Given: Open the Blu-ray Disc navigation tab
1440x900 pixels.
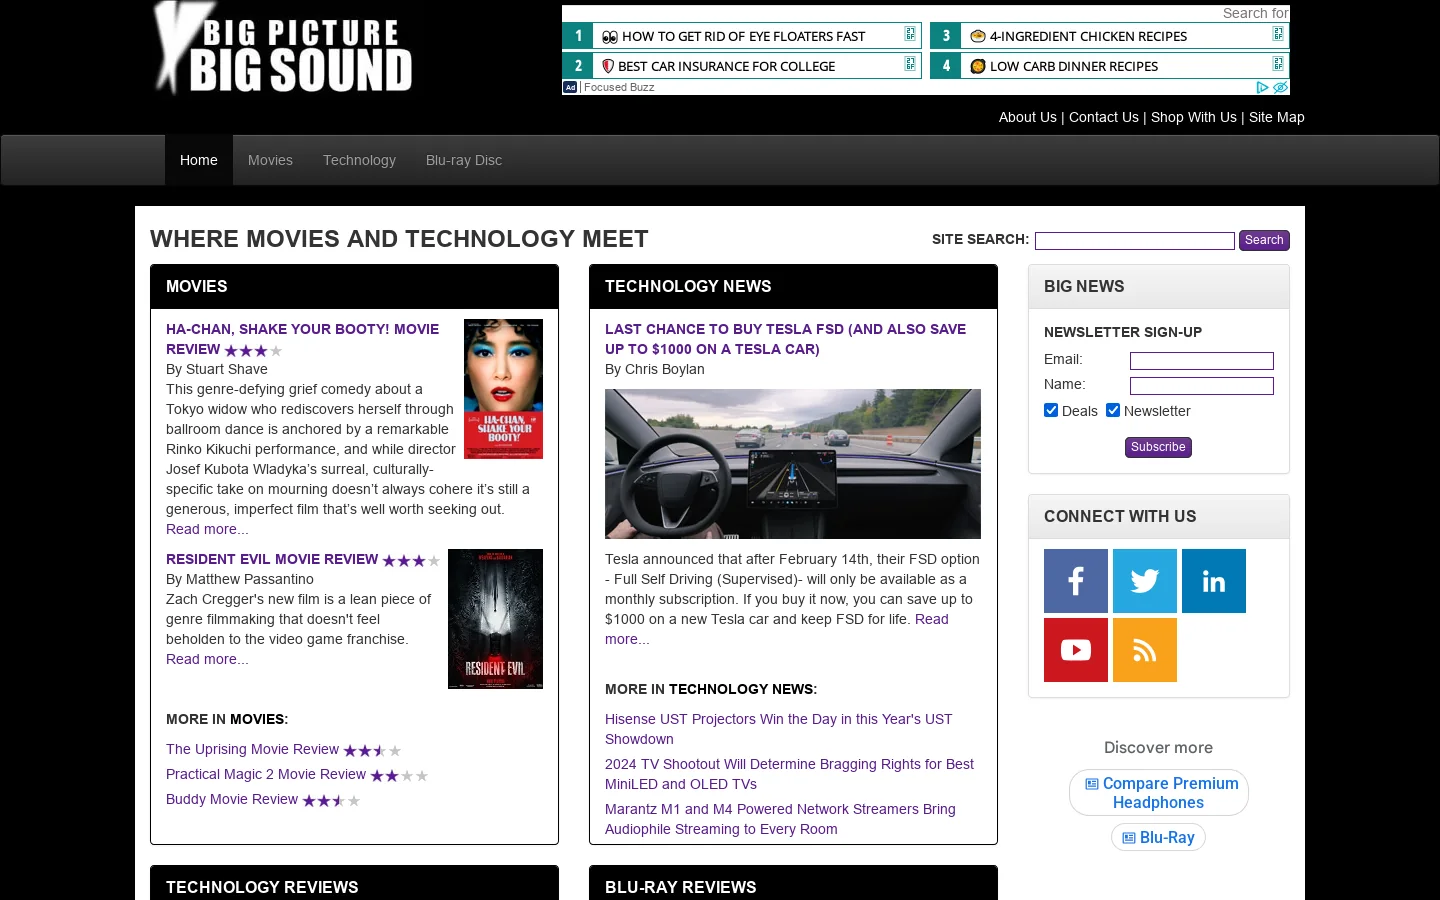Looking at the screenshot, I should point(464,160).
